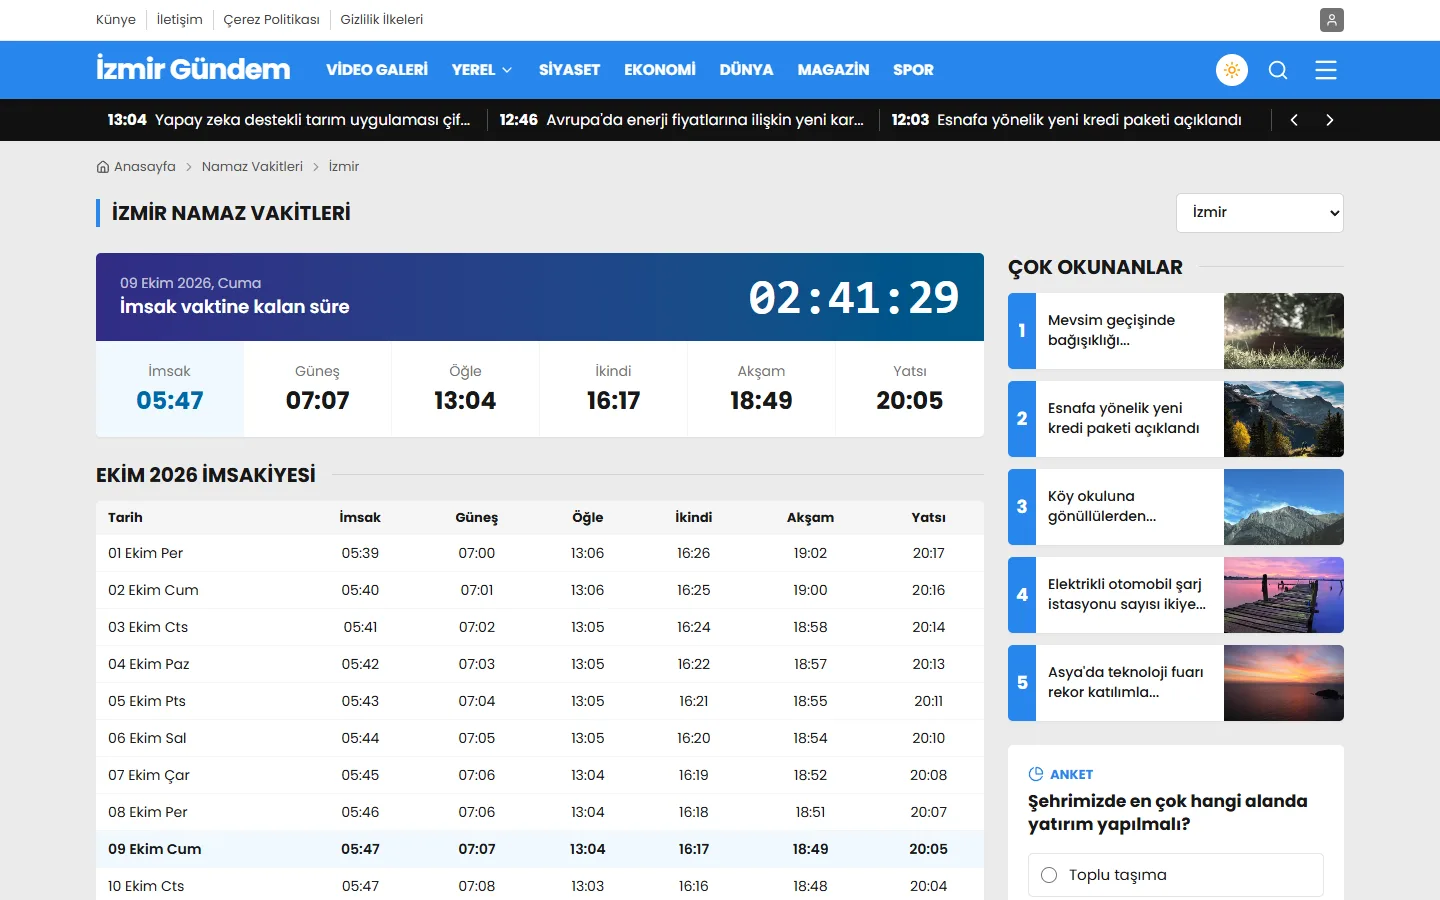The width and height of the screenshot is (1440, 900).
Task: Click the 09 Ekim Cum table row
Action: point(540,849)
